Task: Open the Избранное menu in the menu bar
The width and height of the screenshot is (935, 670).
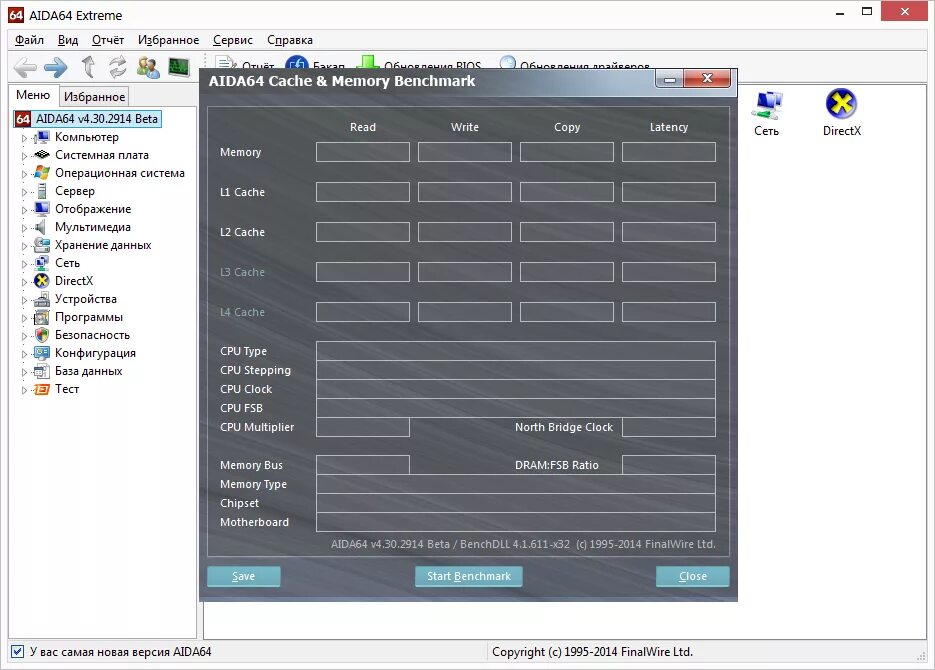Action: click(x=168, y=40)
